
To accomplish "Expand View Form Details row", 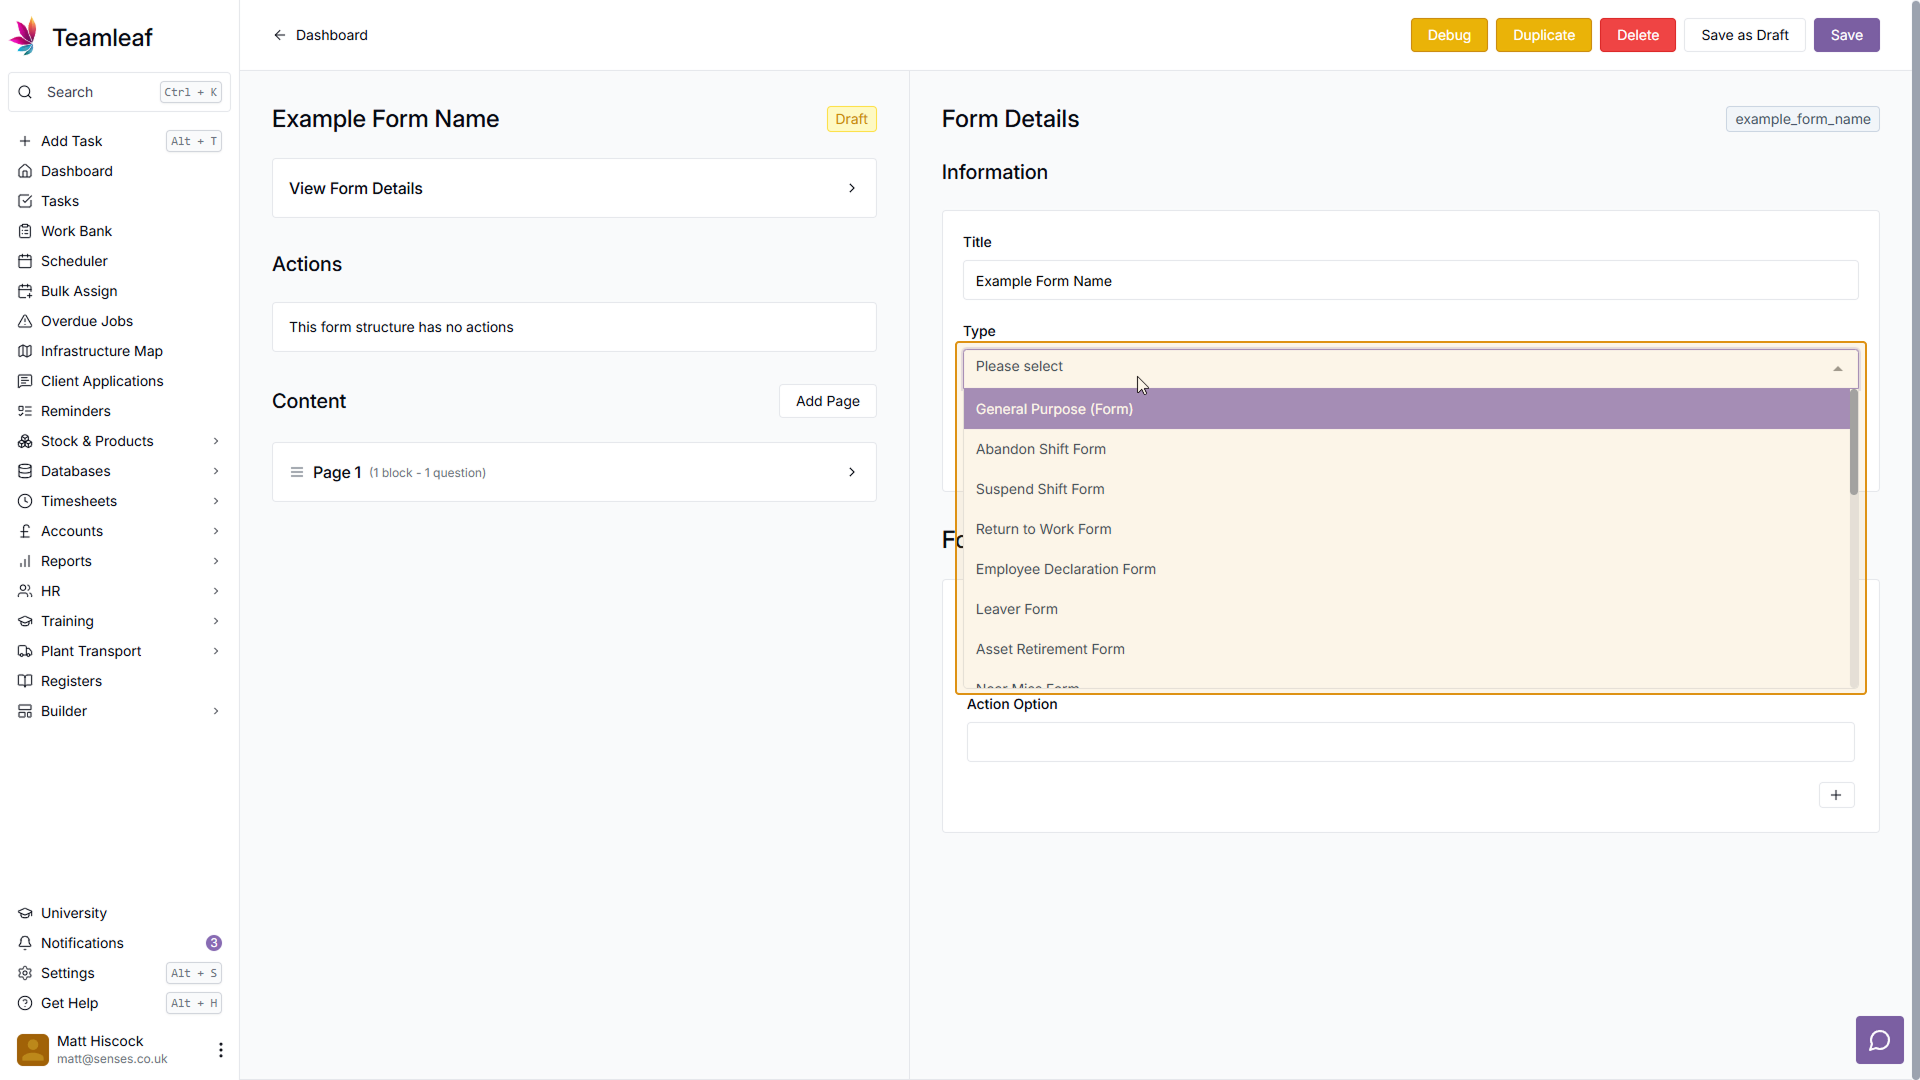I will pos(574,188).
